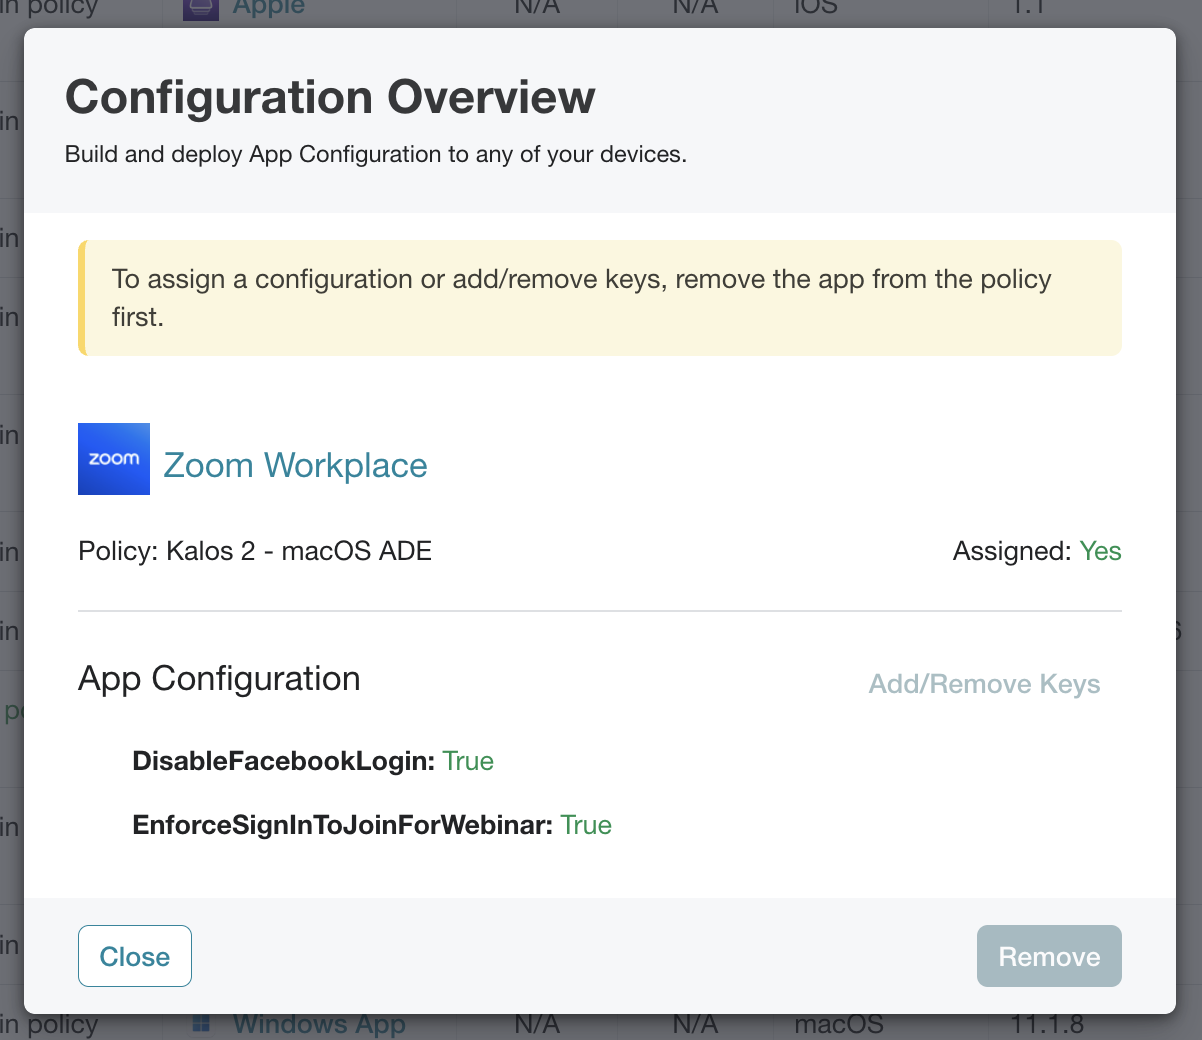Click the yellow notice about removing the app first
Viewport: 1202px width, 1040px height.
(x=600, y=298)
